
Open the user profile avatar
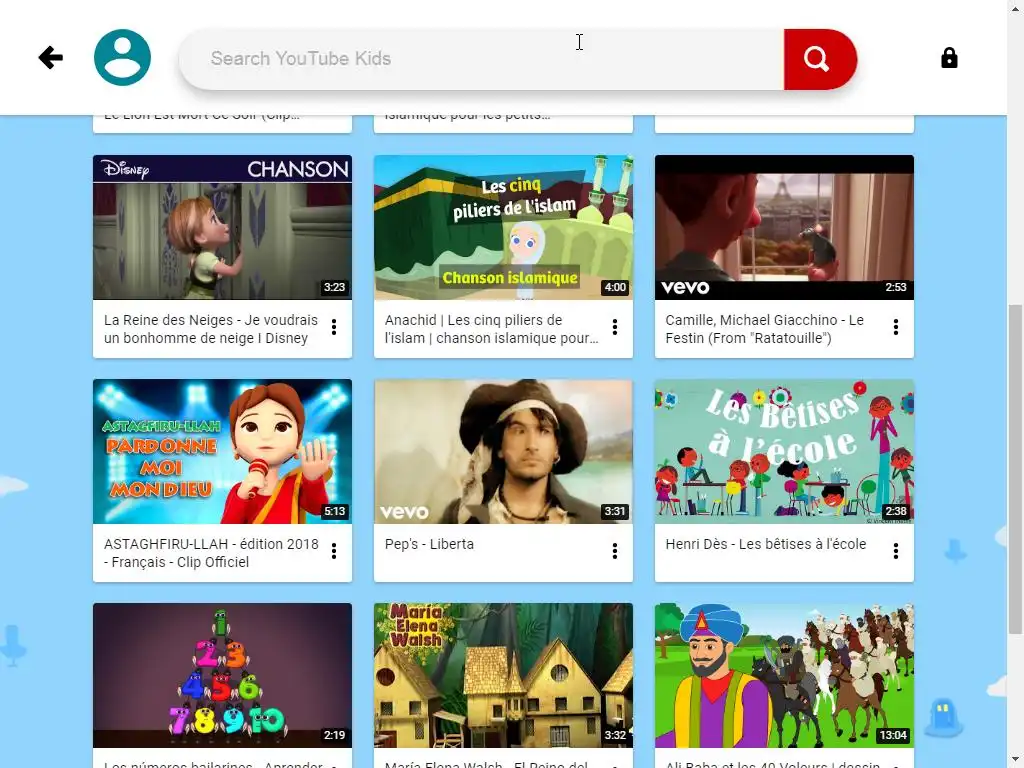pyautogui.click(x=122, y=57)
